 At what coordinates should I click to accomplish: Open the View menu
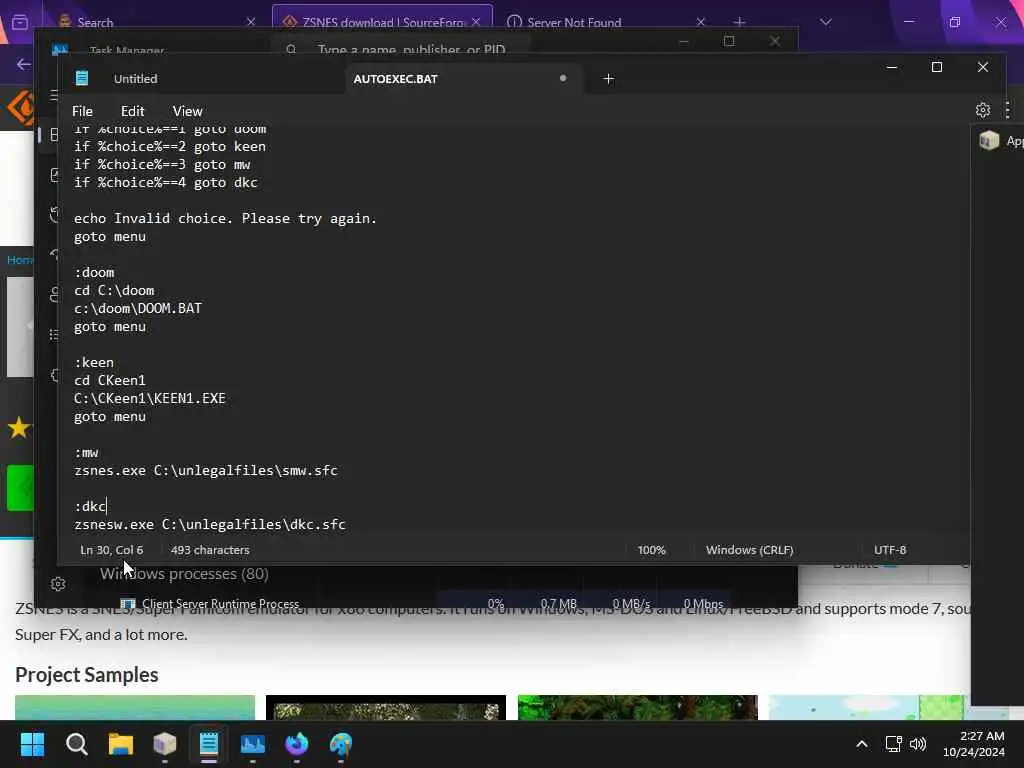(x=187, y=111)
